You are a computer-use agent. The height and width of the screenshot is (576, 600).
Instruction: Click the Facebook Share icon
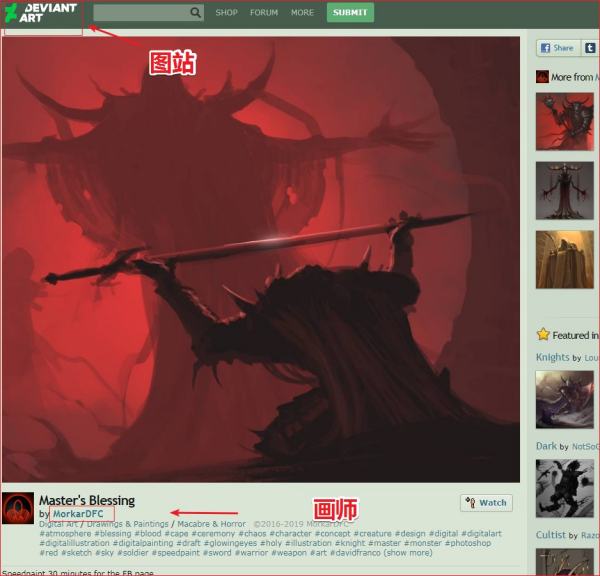coord(545,48)
